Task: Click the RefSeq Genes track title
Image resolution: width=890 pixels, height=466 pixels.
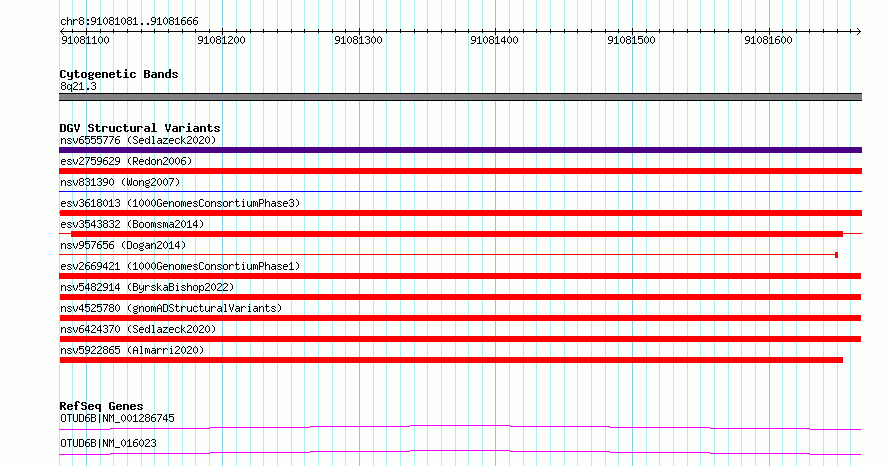Action: point(101,406)
